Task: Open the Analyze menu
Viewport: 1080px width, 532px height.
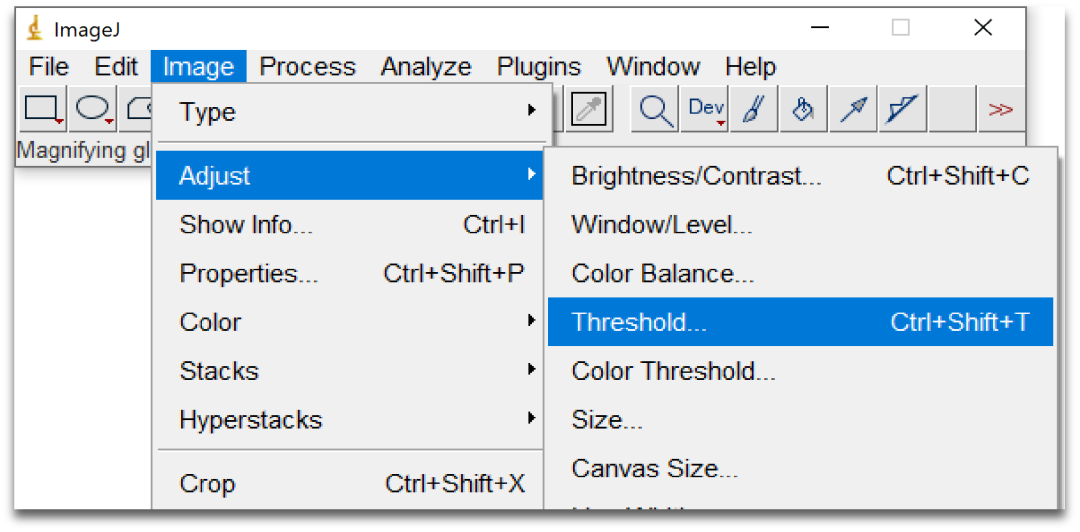Action: (x=426, y=67)
